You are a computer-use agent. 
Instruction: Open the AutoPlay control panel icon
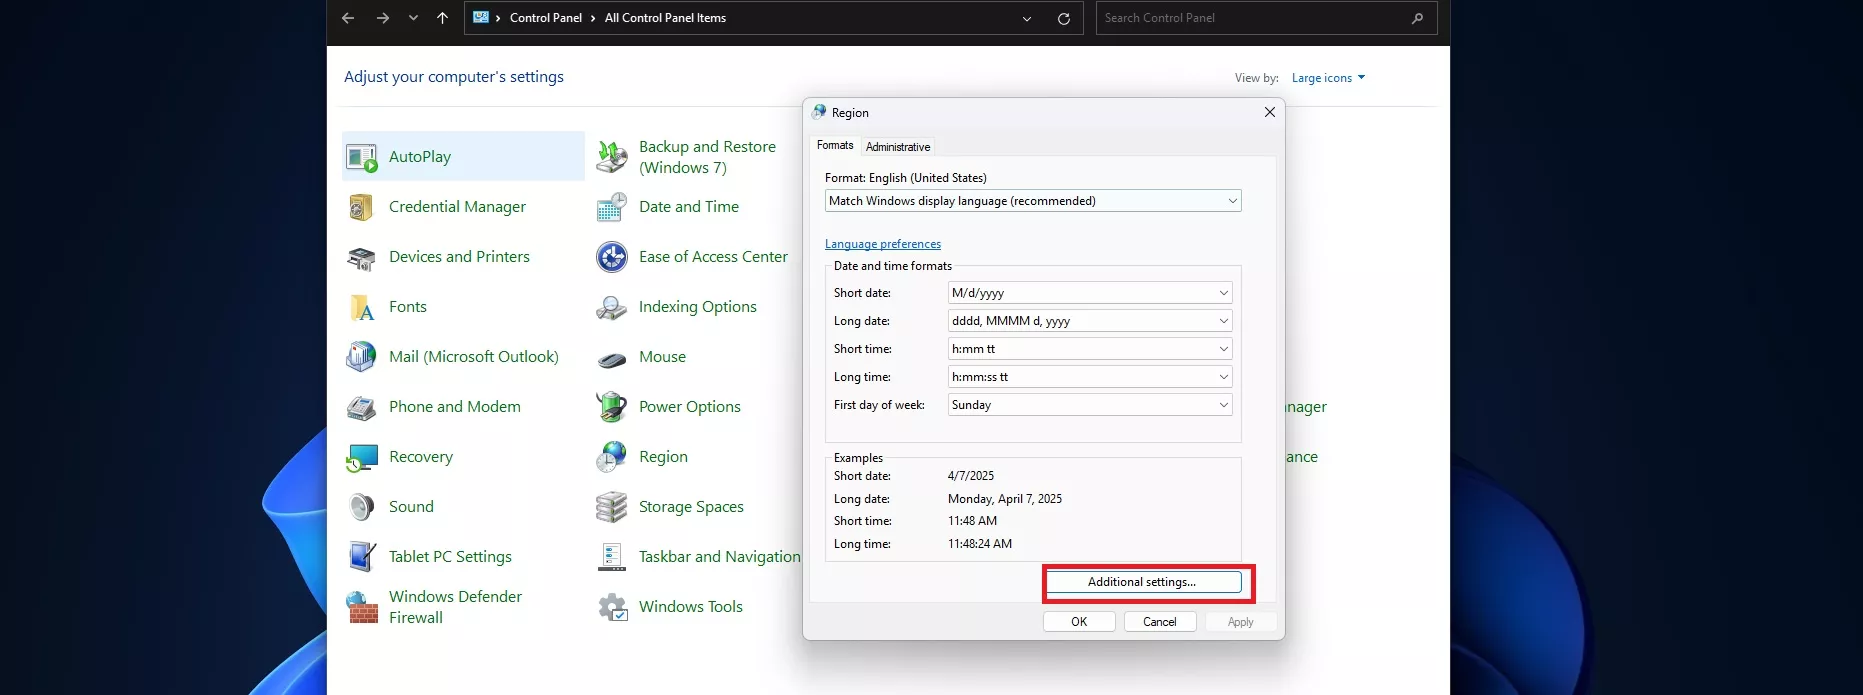click(x=361, y=157)
